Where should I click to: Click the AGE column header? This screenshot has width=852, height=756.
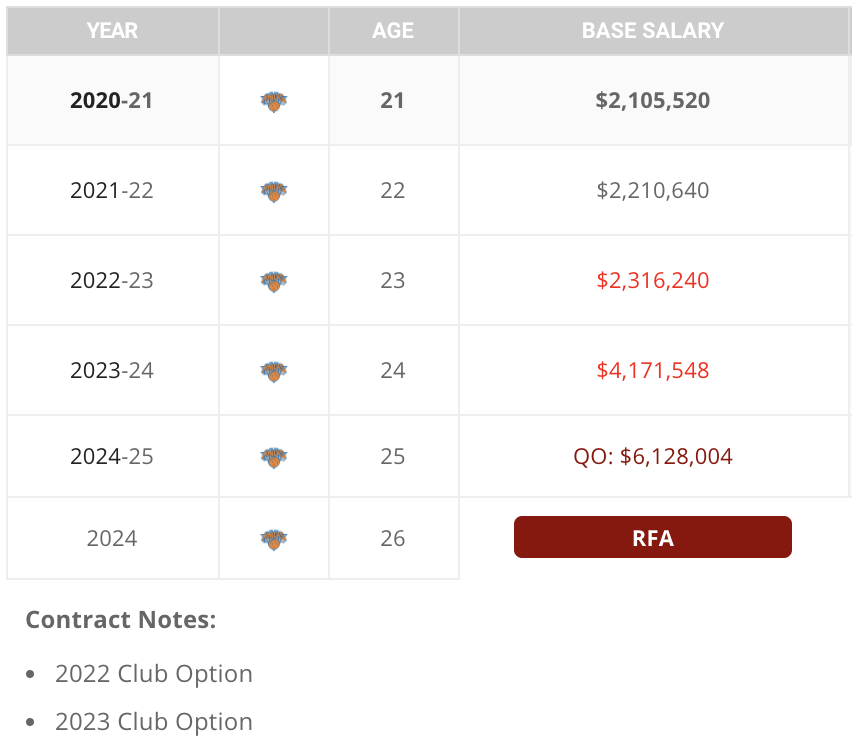pyautogui.click(x=393, y=30)
